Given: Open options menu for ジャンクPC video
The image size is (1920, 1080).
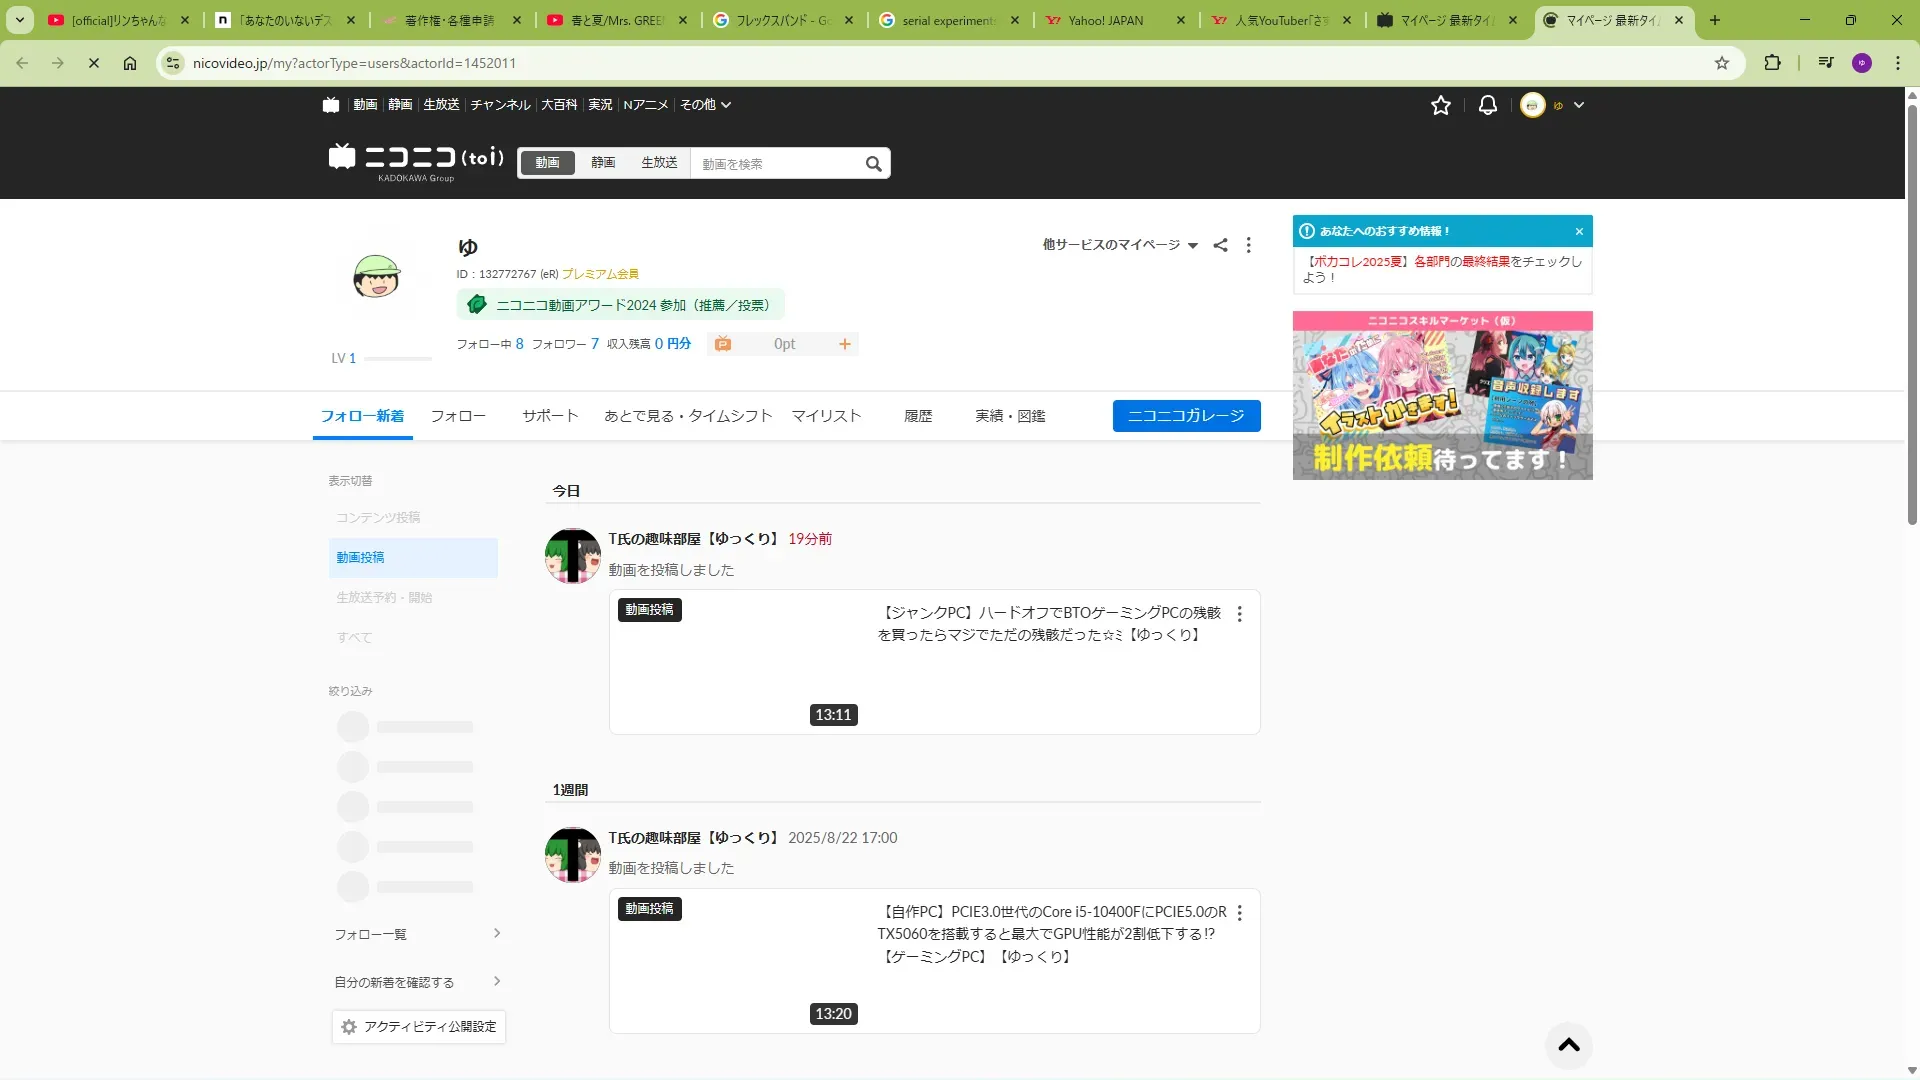Looking at the screenshot, I should click(1239, 614).
